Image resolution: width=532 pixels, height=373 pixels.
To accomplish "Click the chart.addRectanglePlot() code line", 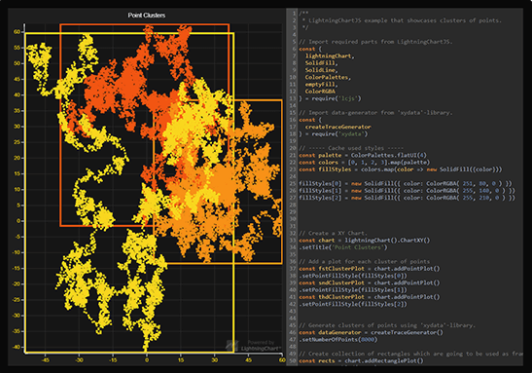I will [361, 360].
